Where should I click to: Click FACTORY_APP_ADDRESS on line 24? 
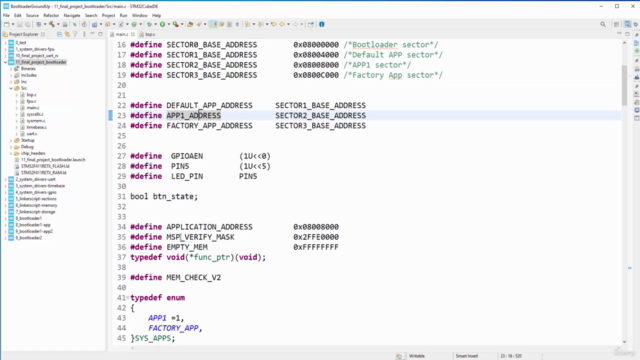coord(209,125)
